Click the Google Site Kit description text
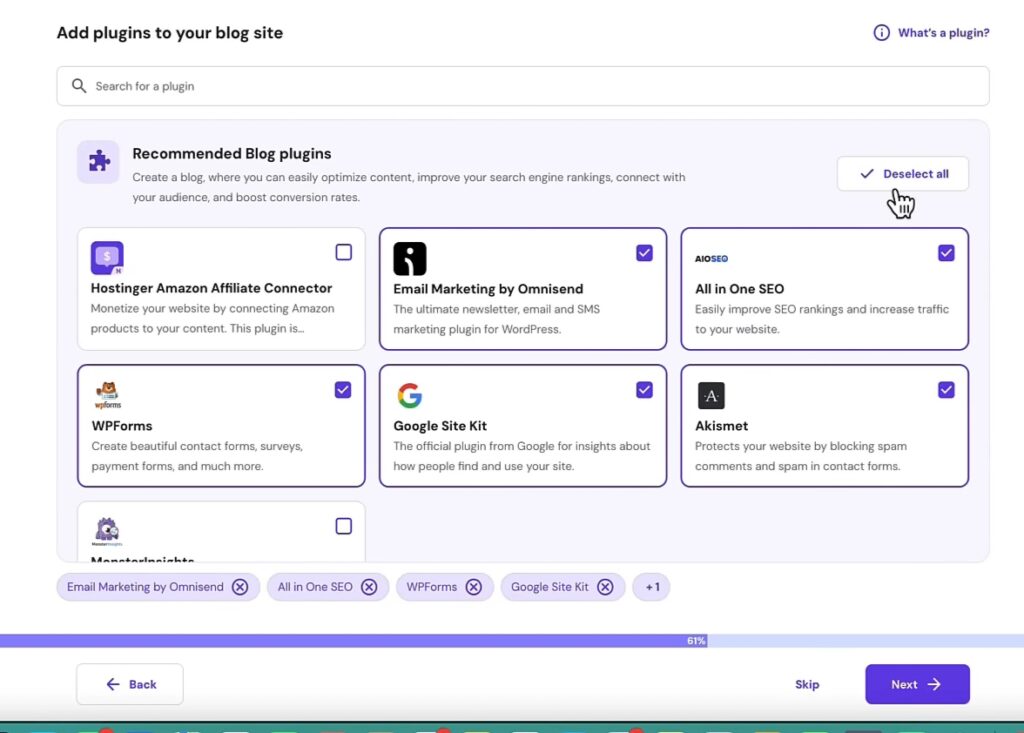Image resolution: width=1024 pixels, height=733 pixels. click(x=522, y=456)
